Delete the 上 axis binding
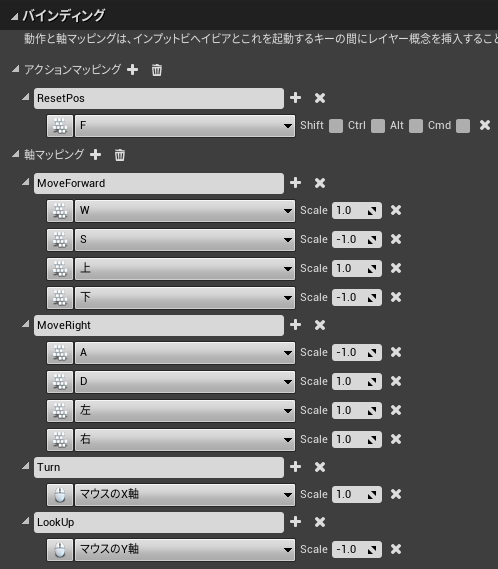This screenshot has width=498, height=569. click(396, 268)
